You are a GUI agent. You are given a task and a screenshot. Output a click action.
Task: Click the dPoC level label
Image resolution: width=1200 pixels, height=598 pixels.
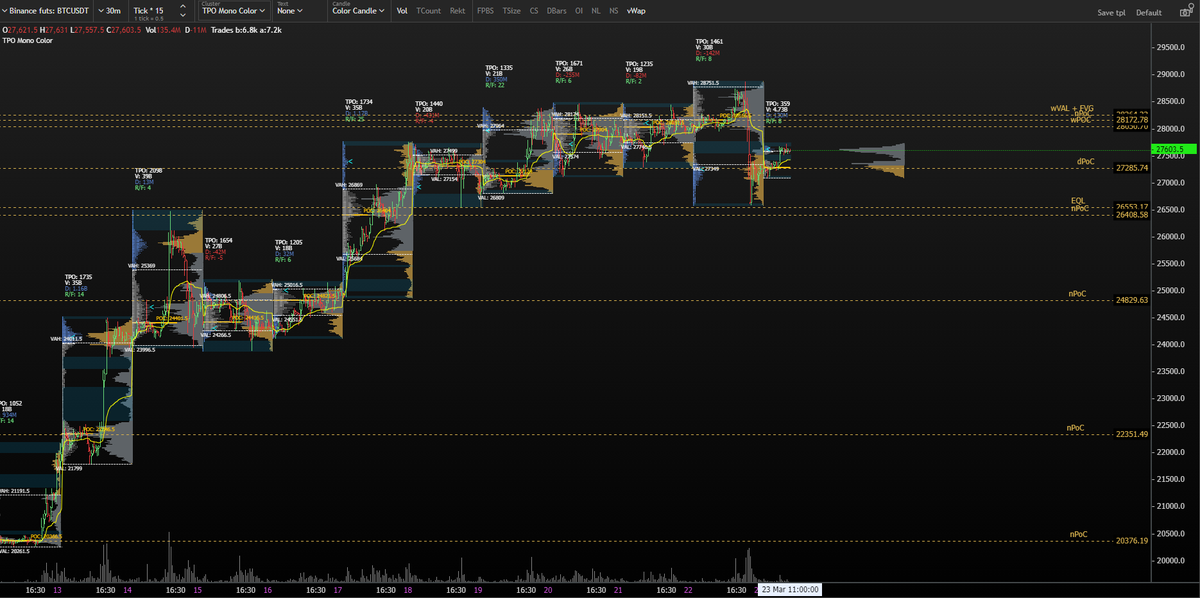1086,161
